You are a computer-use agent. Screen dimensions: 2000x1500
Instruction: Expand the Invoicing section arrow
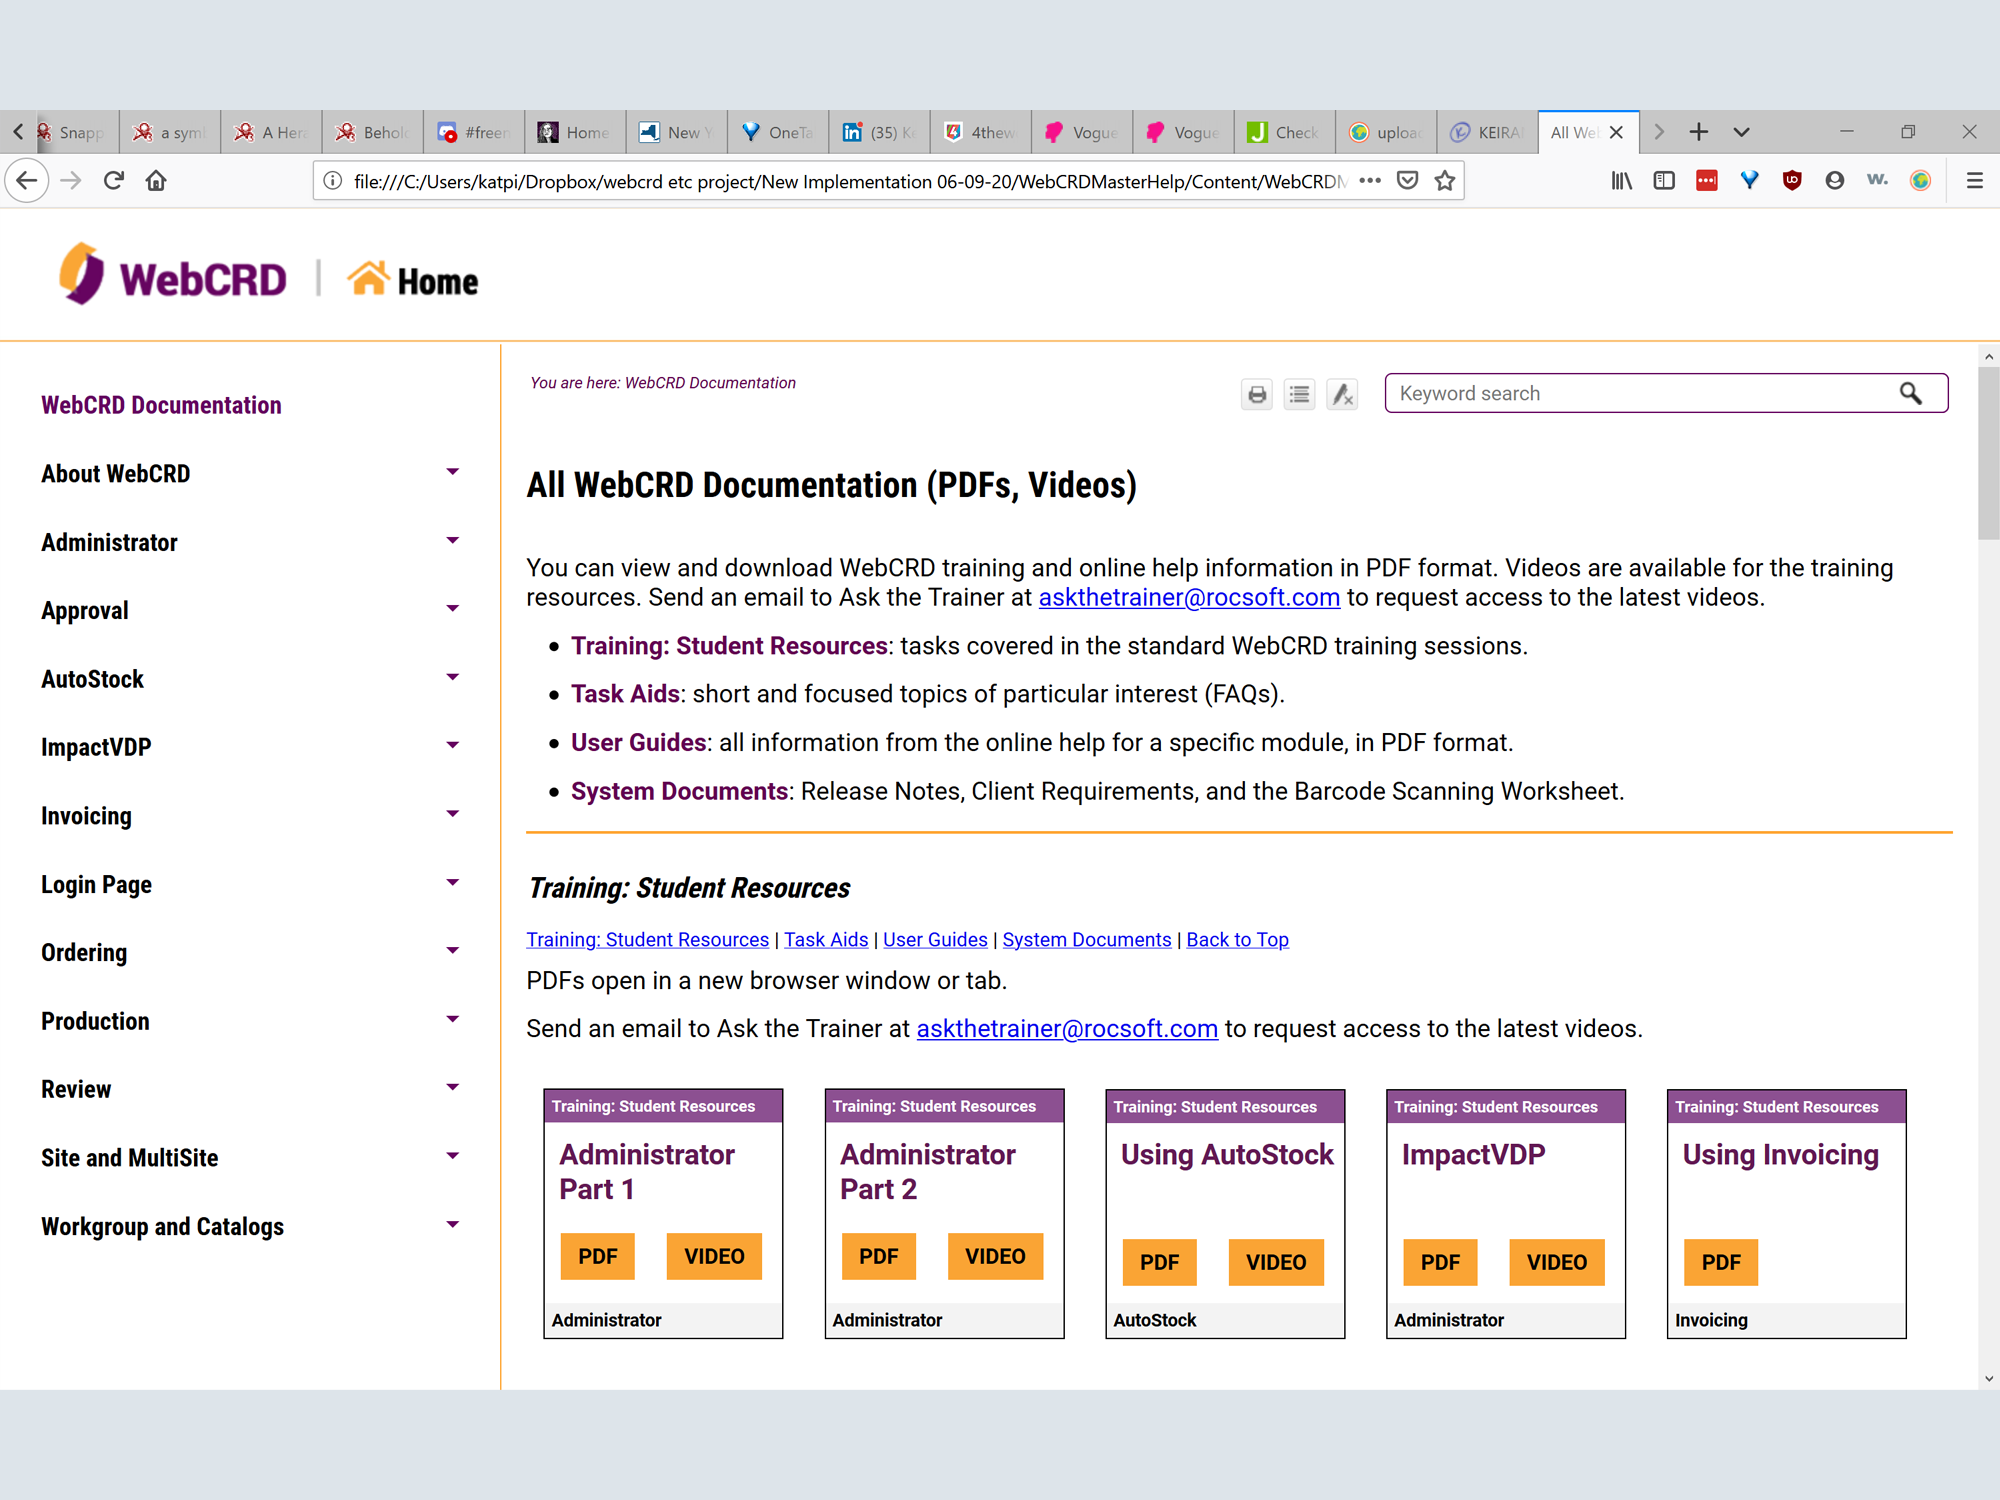click(x=452, y=815)
